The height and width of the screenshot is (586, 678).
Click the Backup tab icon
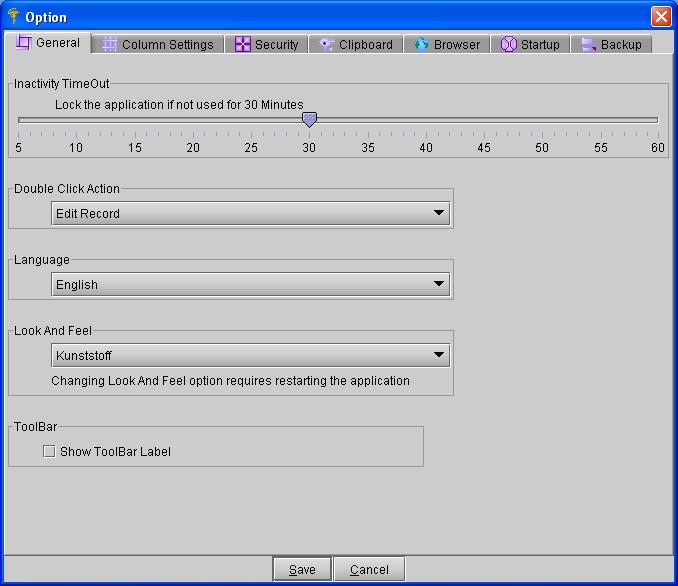pos(588,45)
